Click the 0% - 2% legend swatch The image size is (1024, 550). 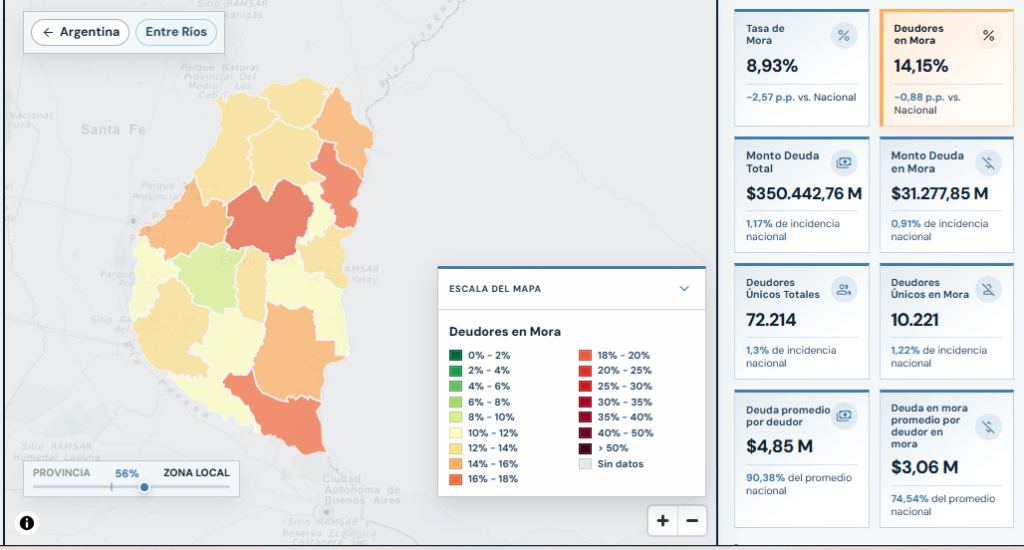click(x=455, y=355)
